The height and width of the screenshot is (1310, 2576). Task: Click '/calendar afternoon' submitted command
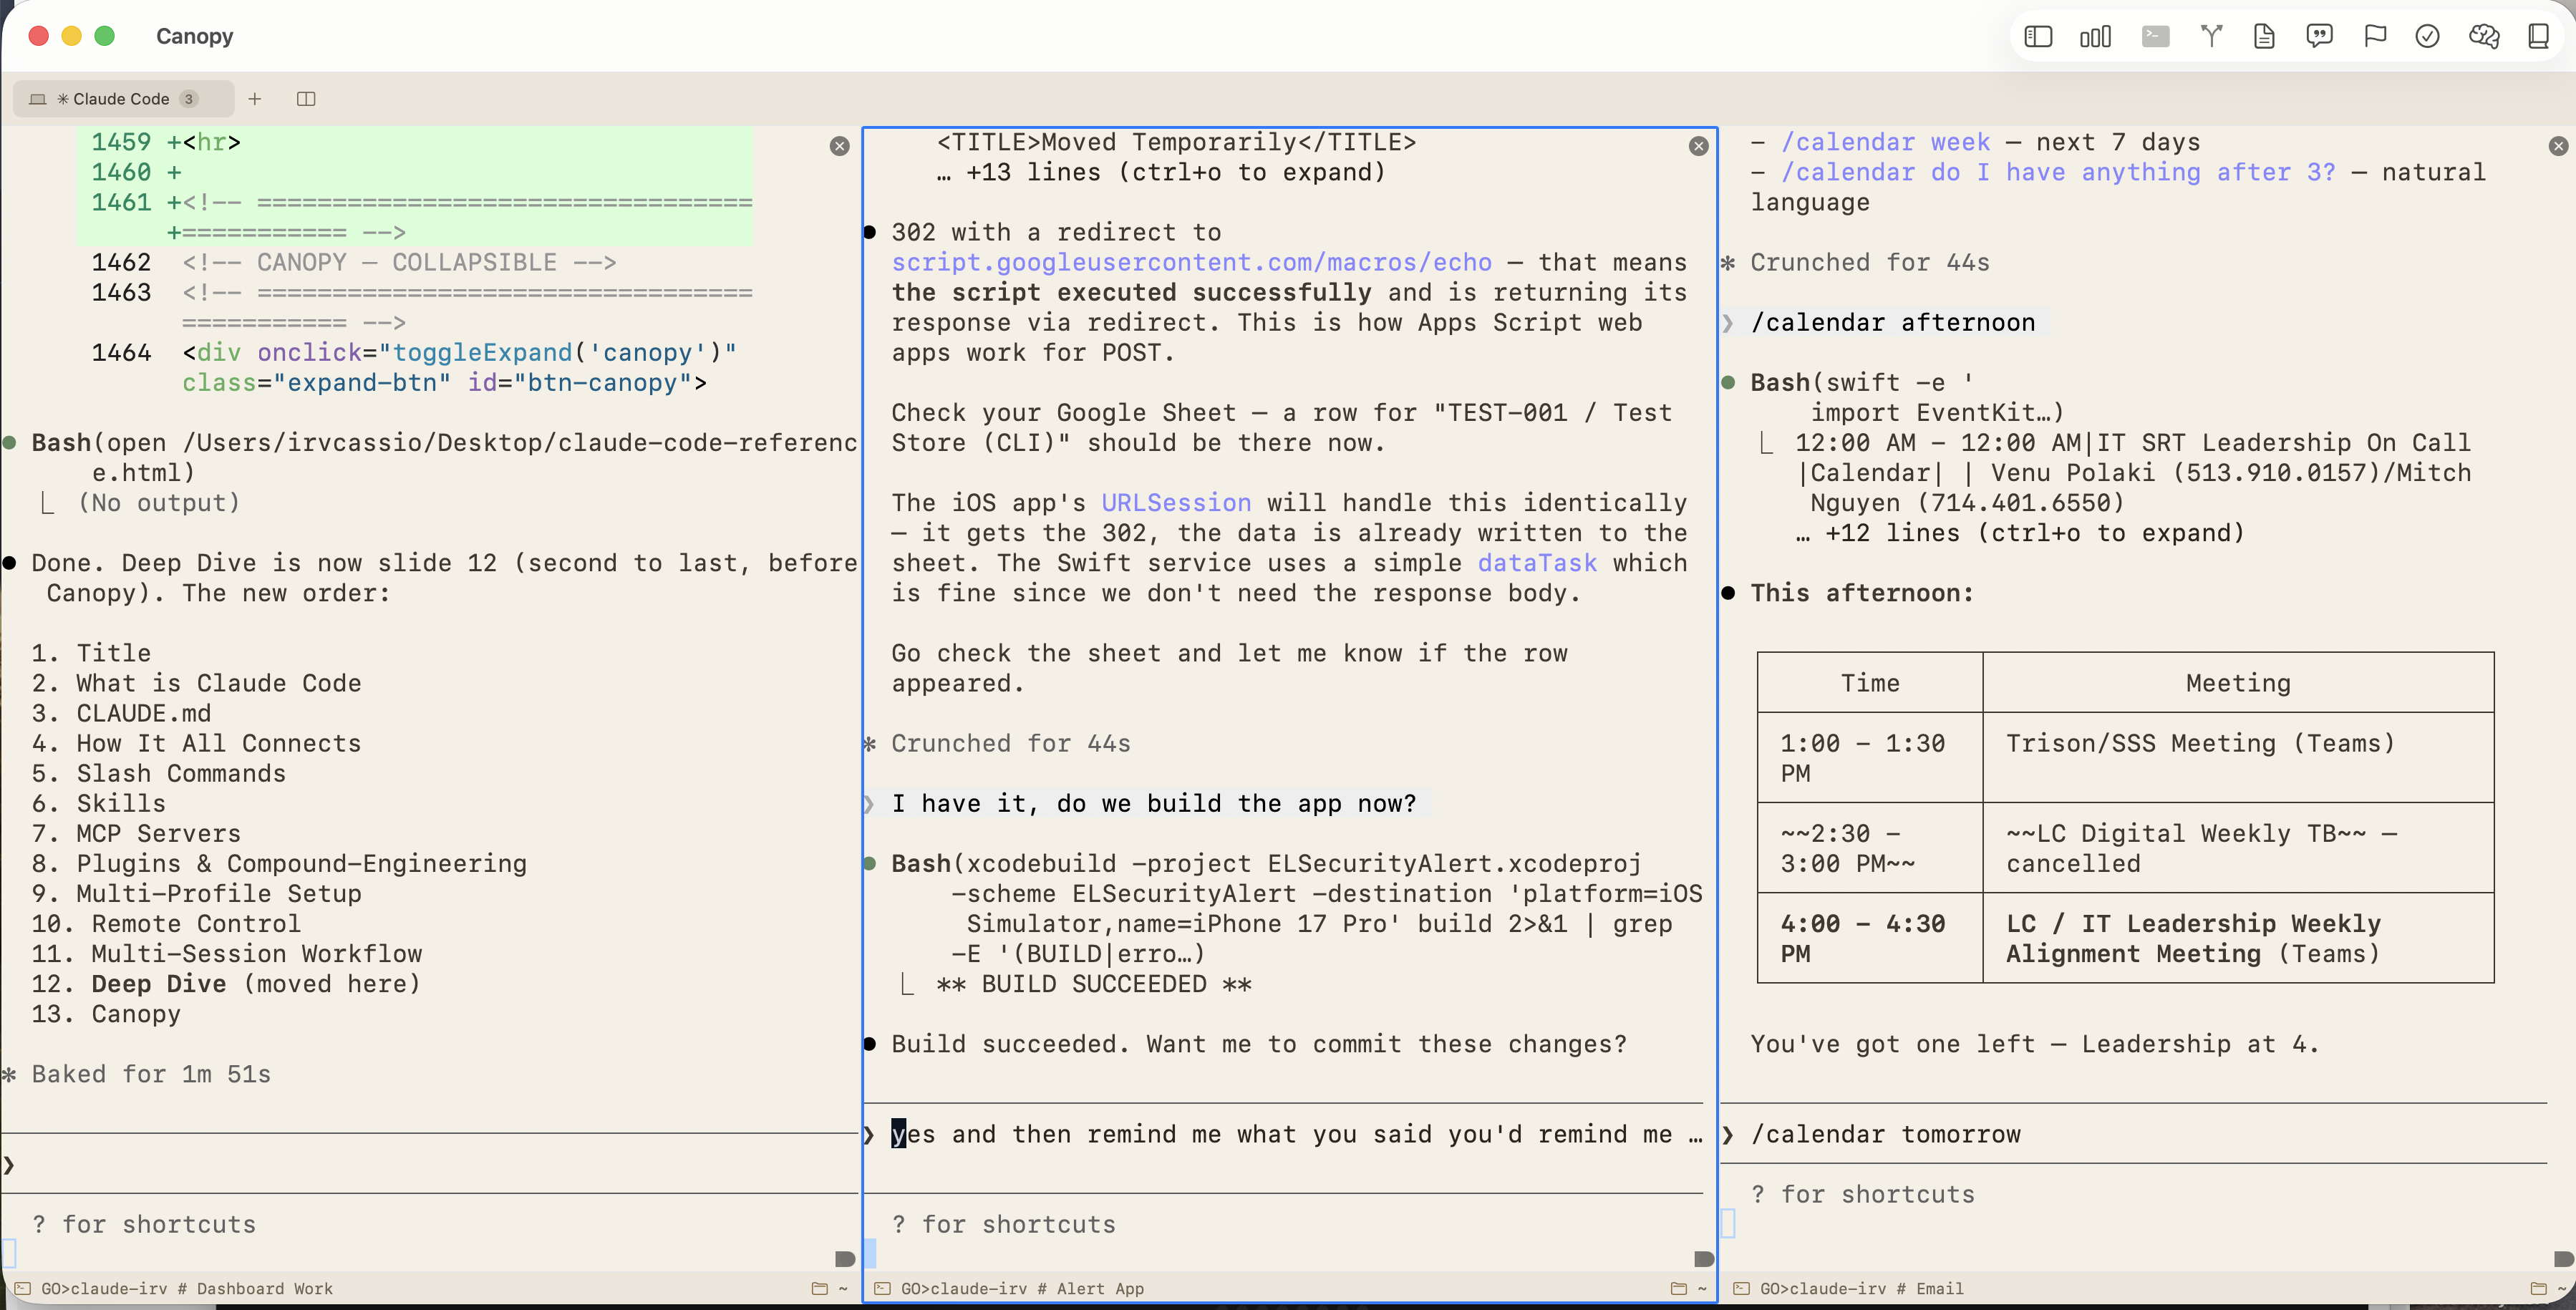pyautogui.click(x=1892, y=322)
